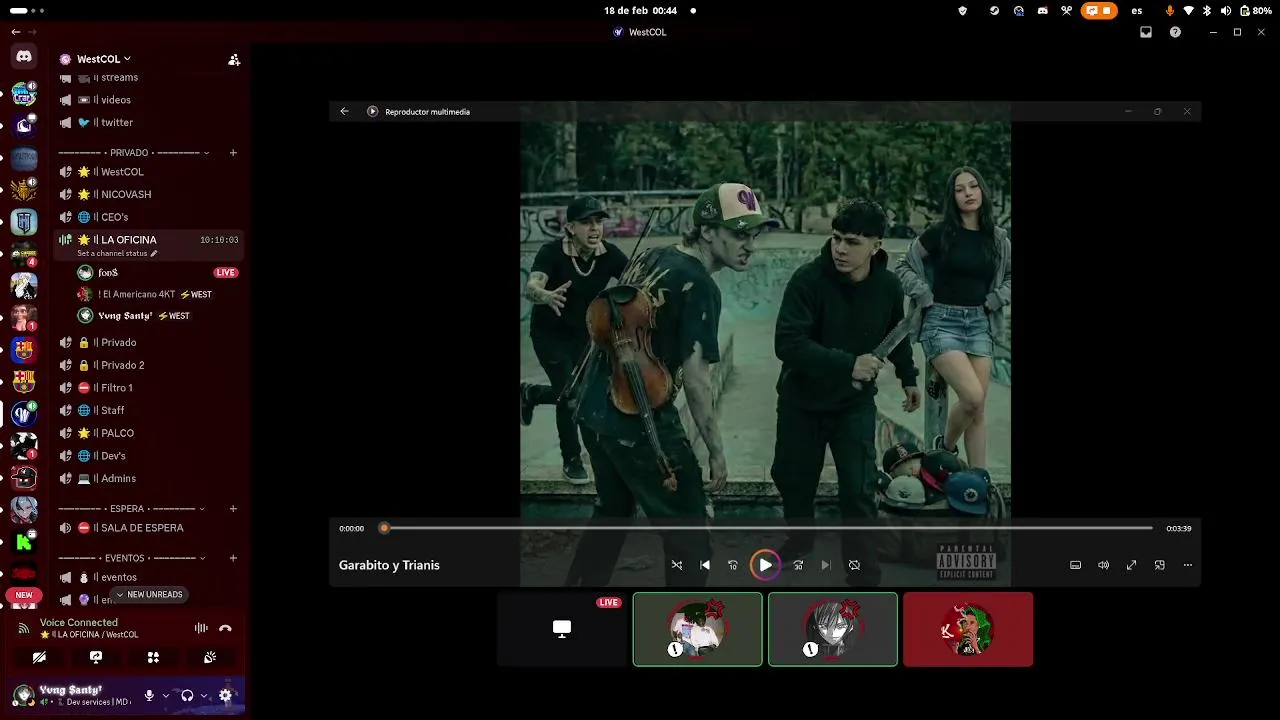Open WestCOL server dropdown menu
The height and width of the screenshot is (720, 1280).
[x=104, y=59]
